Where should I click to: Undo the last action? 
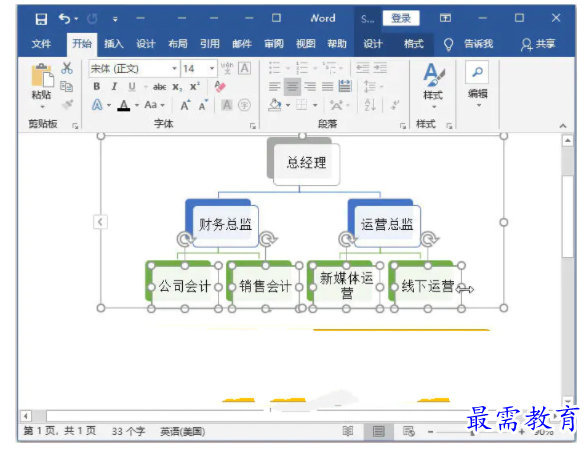64,18
